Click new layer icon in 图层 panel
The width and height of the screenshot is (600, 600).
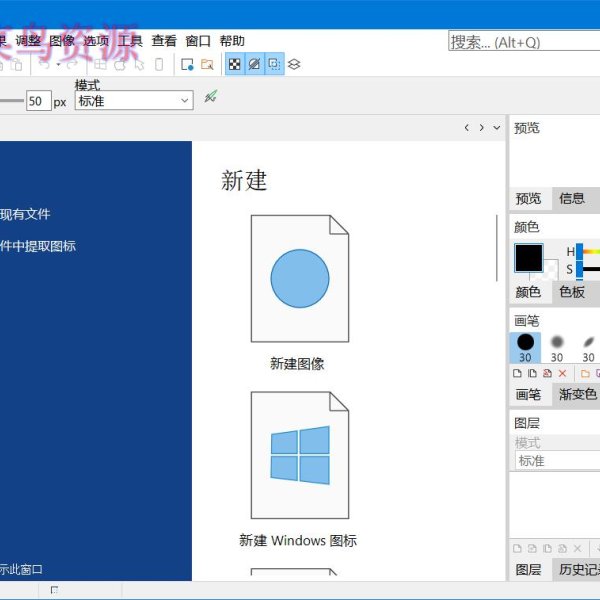coord(517,549)
